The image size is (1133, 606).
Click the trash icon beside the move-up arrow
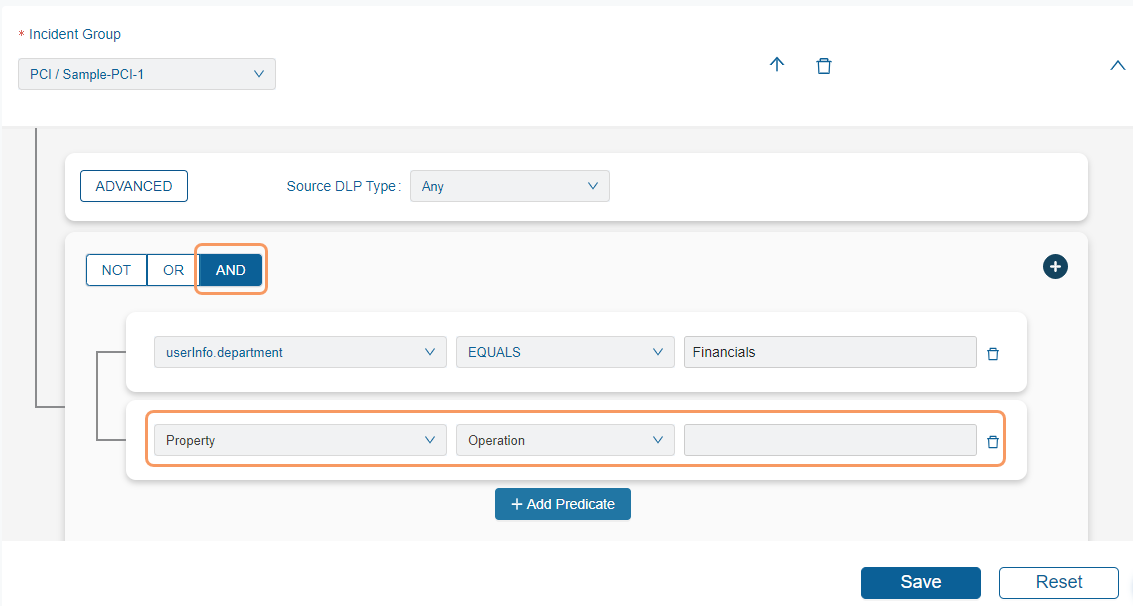[824, 65]
